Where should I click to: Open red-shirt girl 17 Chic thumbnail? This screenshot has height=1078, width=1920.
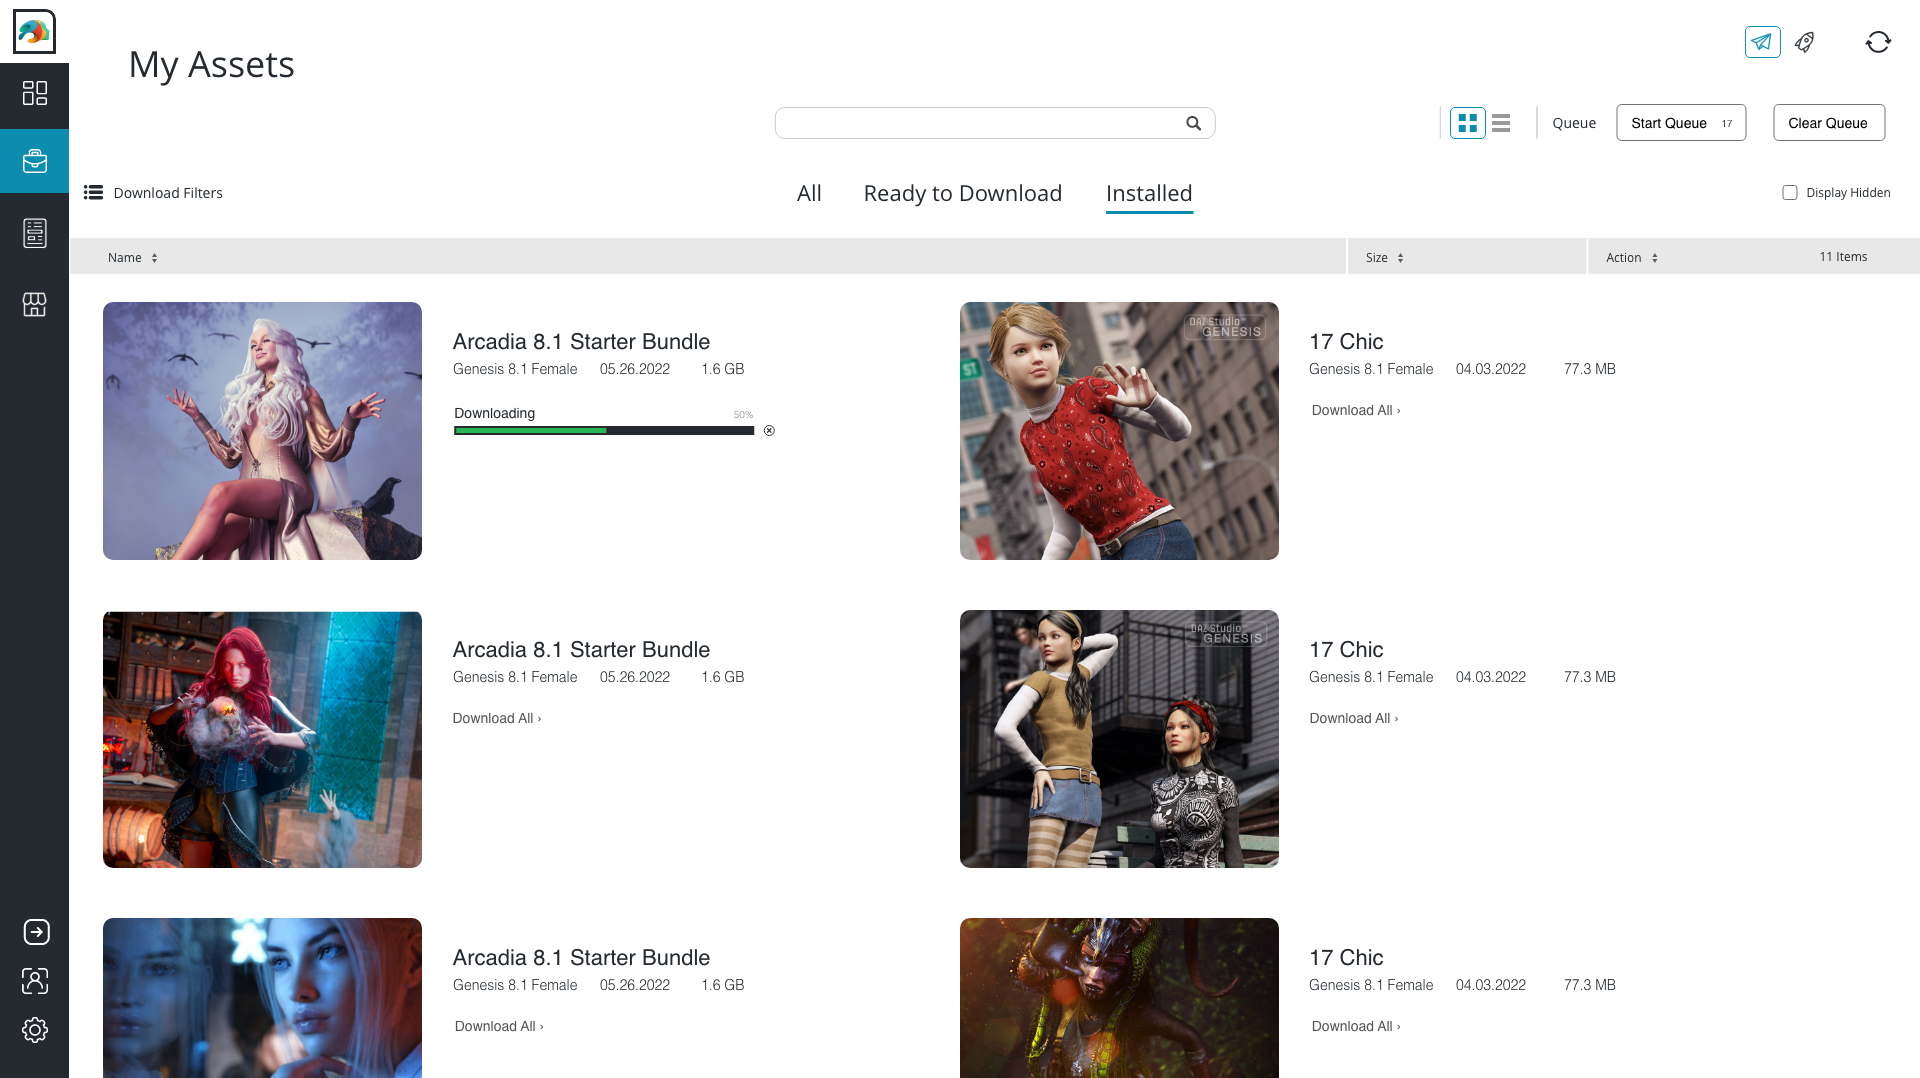1119,431
